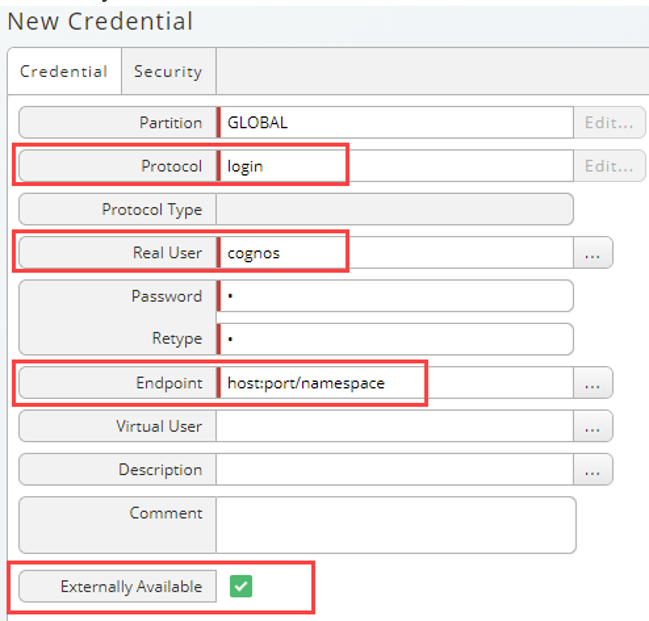This screenshot has width=649, height=621.
Task: Click the Partition field showing GLOBAL
Action: (395, 123)
